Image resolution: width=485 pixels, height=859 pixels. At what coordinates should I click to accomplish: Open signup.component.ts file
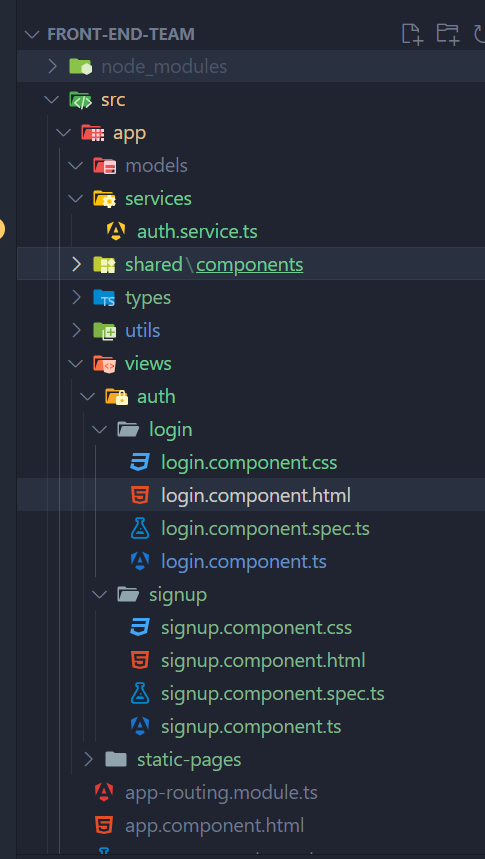(x=251, y=726)
